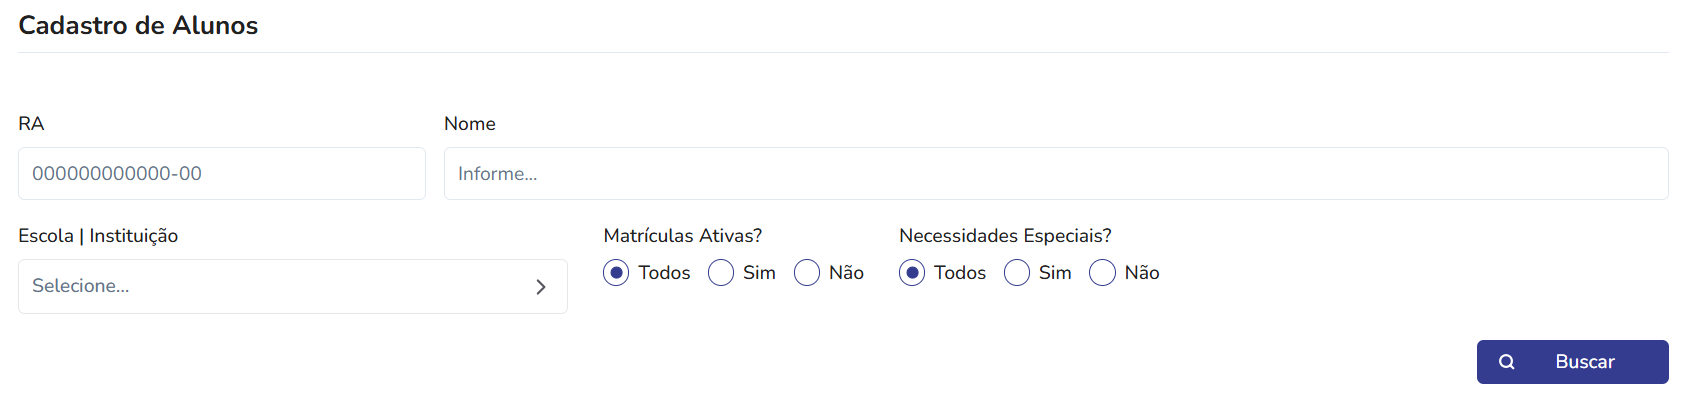Image resolution: width=1697 pixels, height=412 pixels.
Task: Click the Nome field label
Action: tap(470, 124)
